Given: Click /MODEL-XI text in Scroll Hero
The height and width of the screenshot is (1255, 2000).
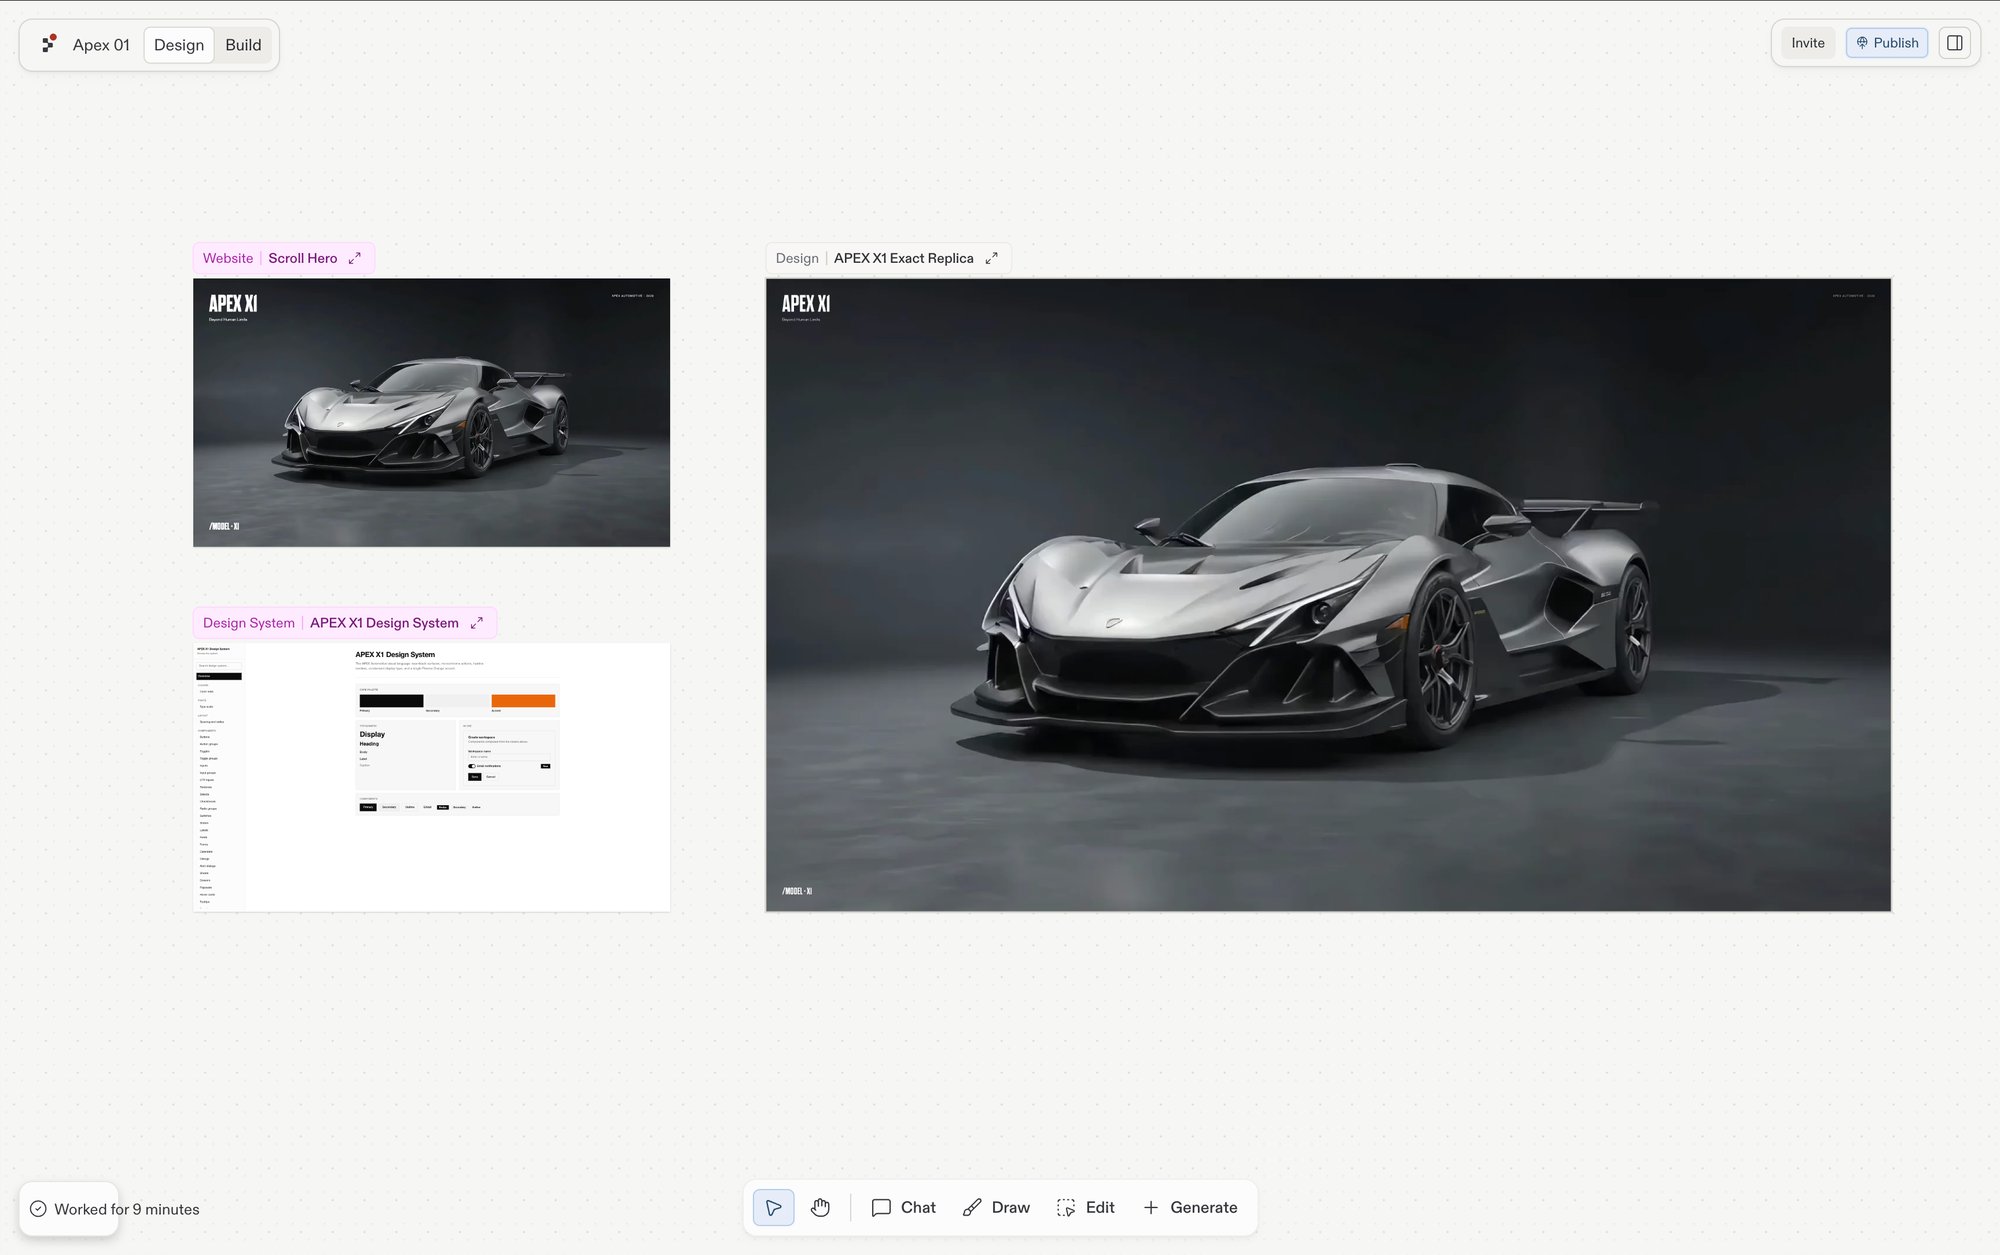Looking at the screenshot, I should point(224,526).
